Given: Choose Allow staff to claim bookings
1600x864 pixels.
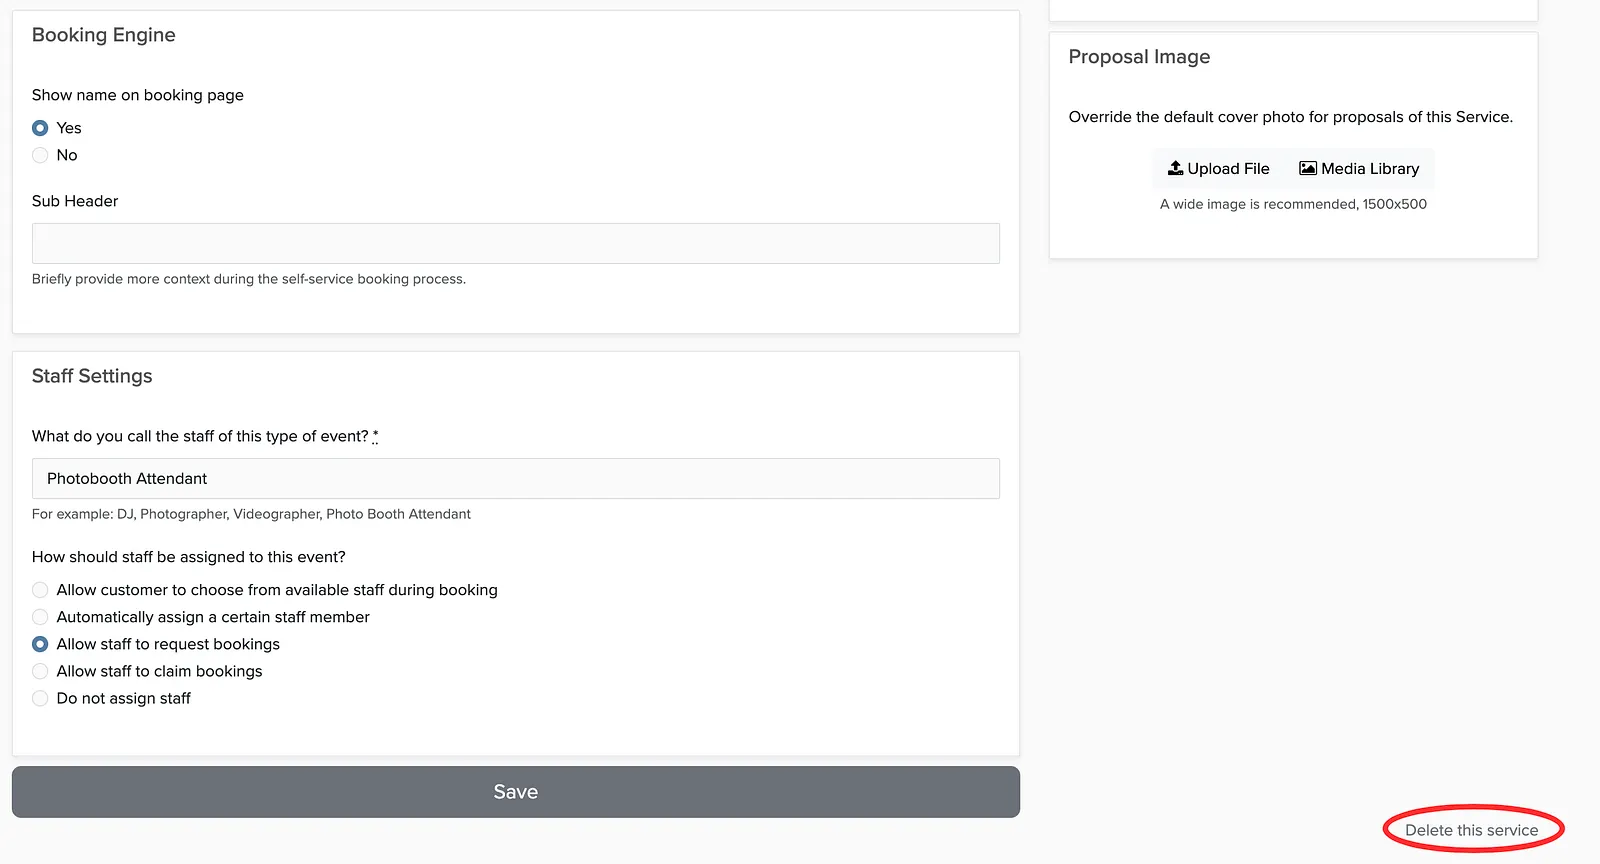Looking at the screenshot, I should [40, 671].
